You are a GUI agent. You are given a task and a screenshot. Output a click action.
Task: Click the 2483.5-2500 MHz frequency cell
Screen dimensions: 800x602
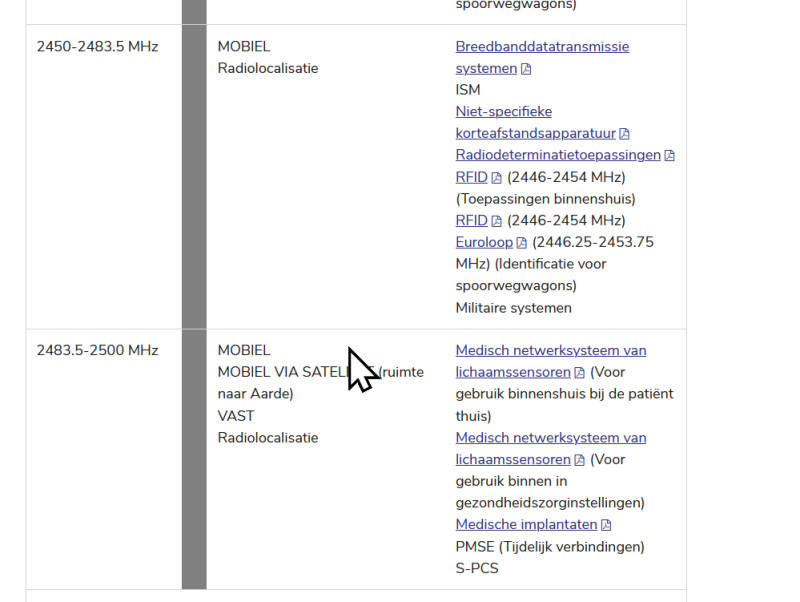tap(97, 350)
